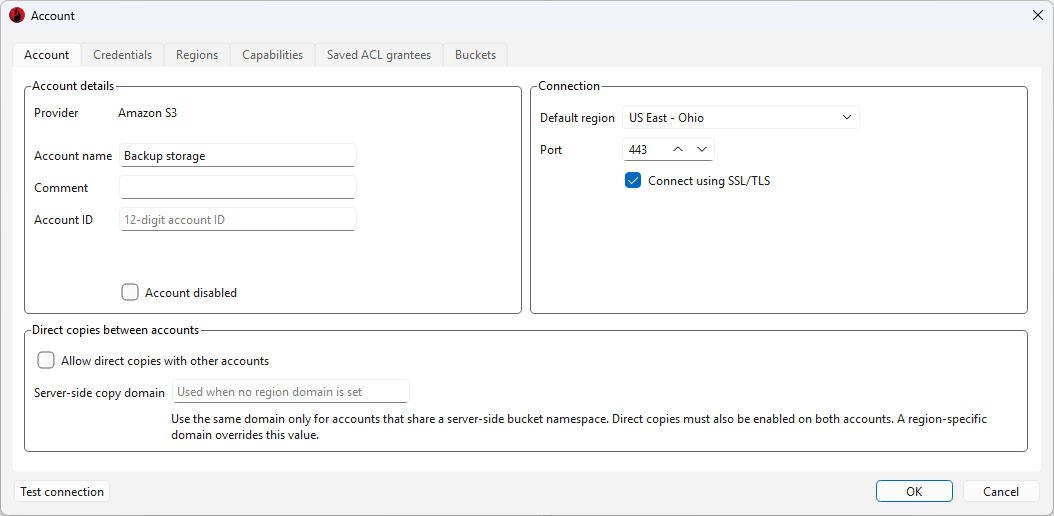Click the Server-side copy domain label

[99, 392]
